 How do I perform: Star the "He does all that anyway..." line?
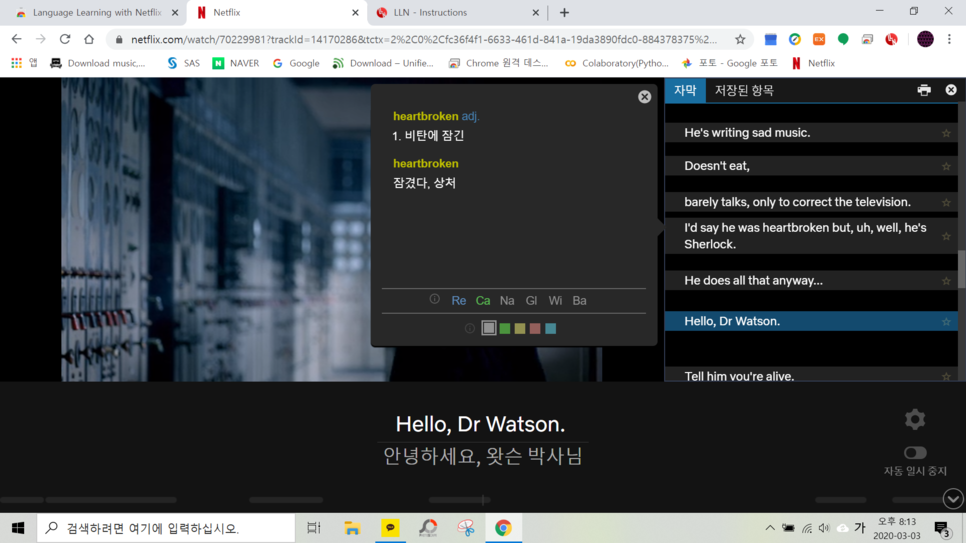946,281
